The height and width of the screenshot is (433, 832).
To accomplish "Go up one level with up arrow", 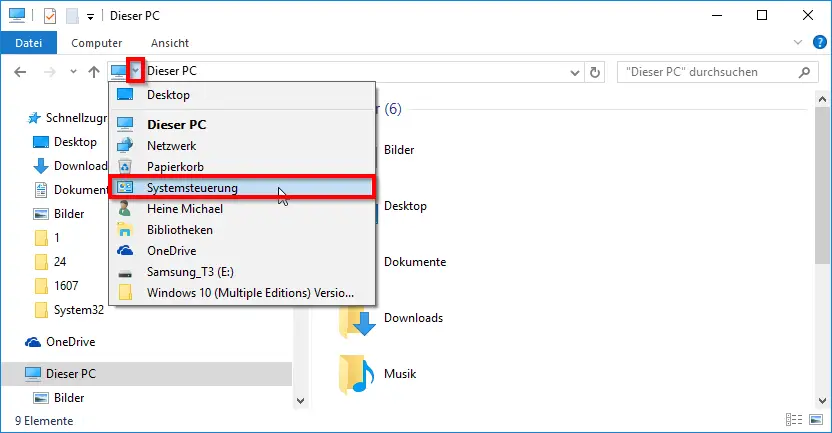I will click(x=94, y=72).
